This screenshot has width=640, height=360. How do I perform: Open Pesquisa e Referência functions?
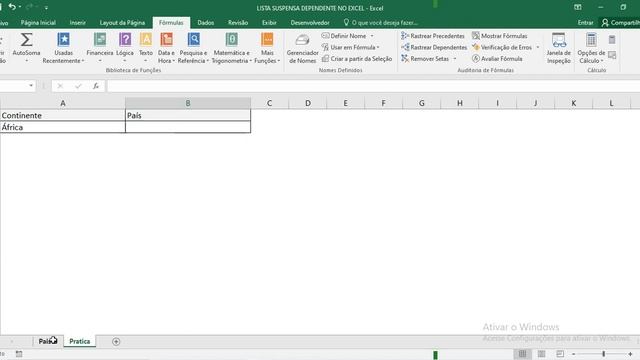pyautogui.click(x=193, y=48)
